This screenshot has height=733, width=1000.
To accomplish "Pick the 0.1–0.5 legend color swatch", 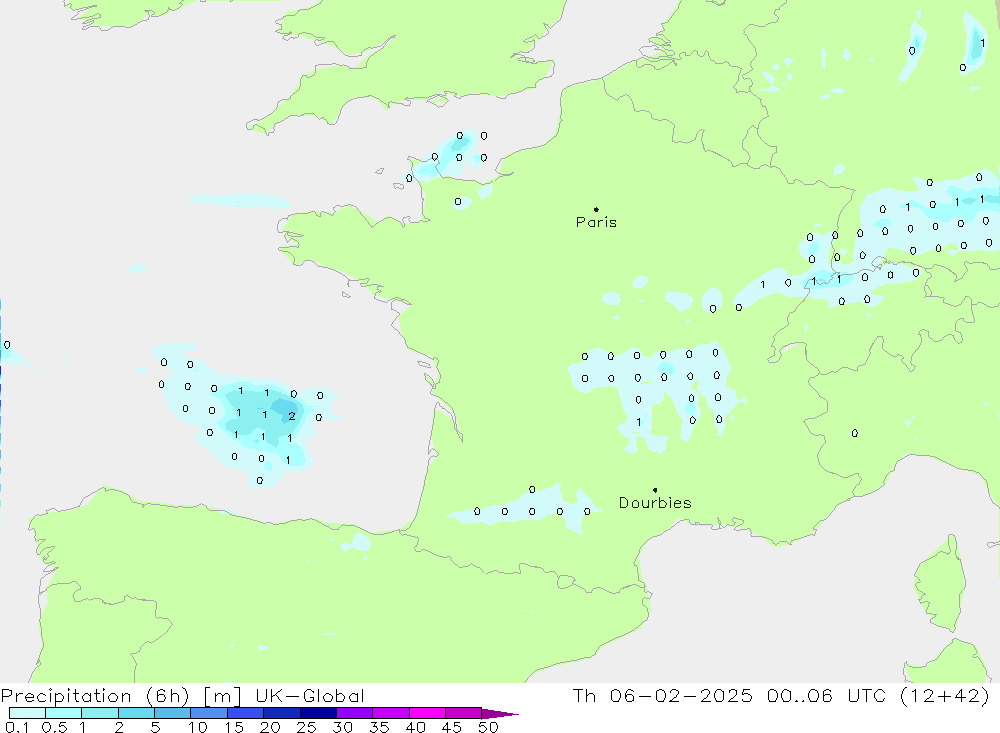I will click(x=27, y=713).
